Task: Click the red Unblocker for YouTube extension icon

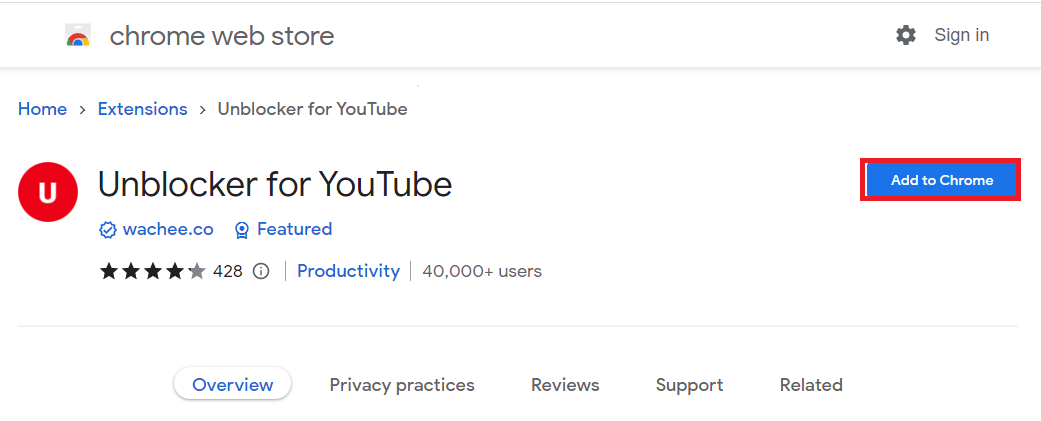Action: pos(48,192)
